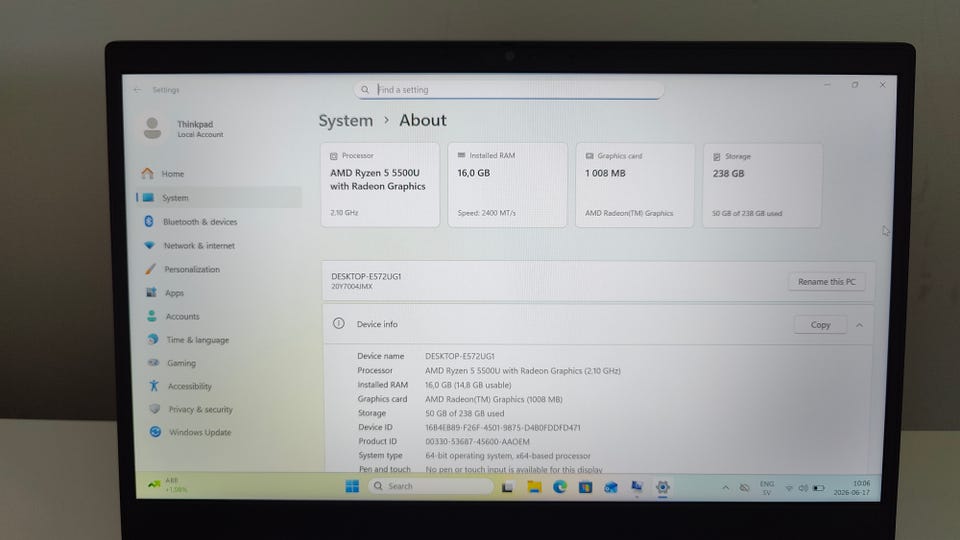The height and width of the screenshot is (540, 960).
Task: Show hidden system tray icons
Action: (726, 488)
